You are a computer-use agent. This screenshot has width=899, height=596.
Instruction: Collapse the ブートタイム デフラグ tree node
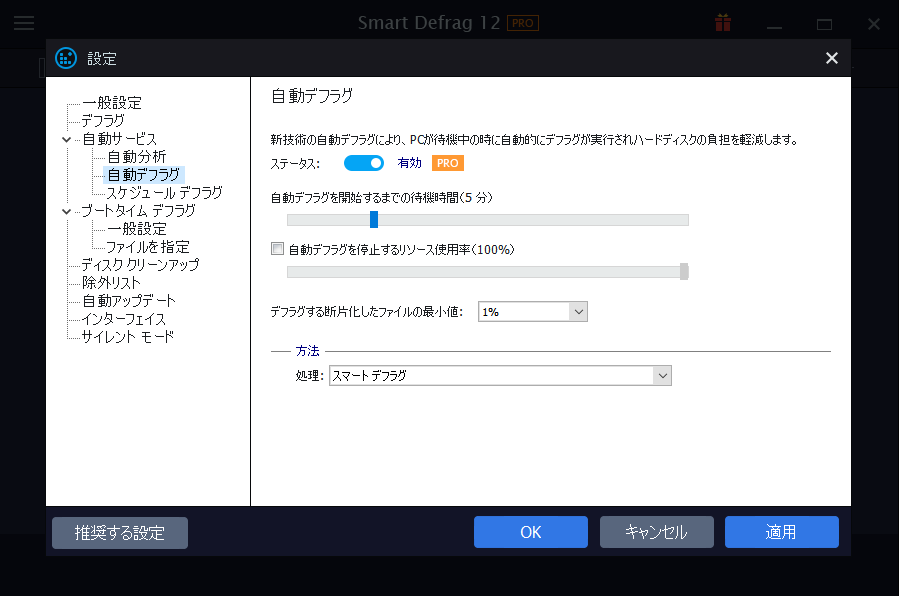pyautogui.click(x=67, y=211)
